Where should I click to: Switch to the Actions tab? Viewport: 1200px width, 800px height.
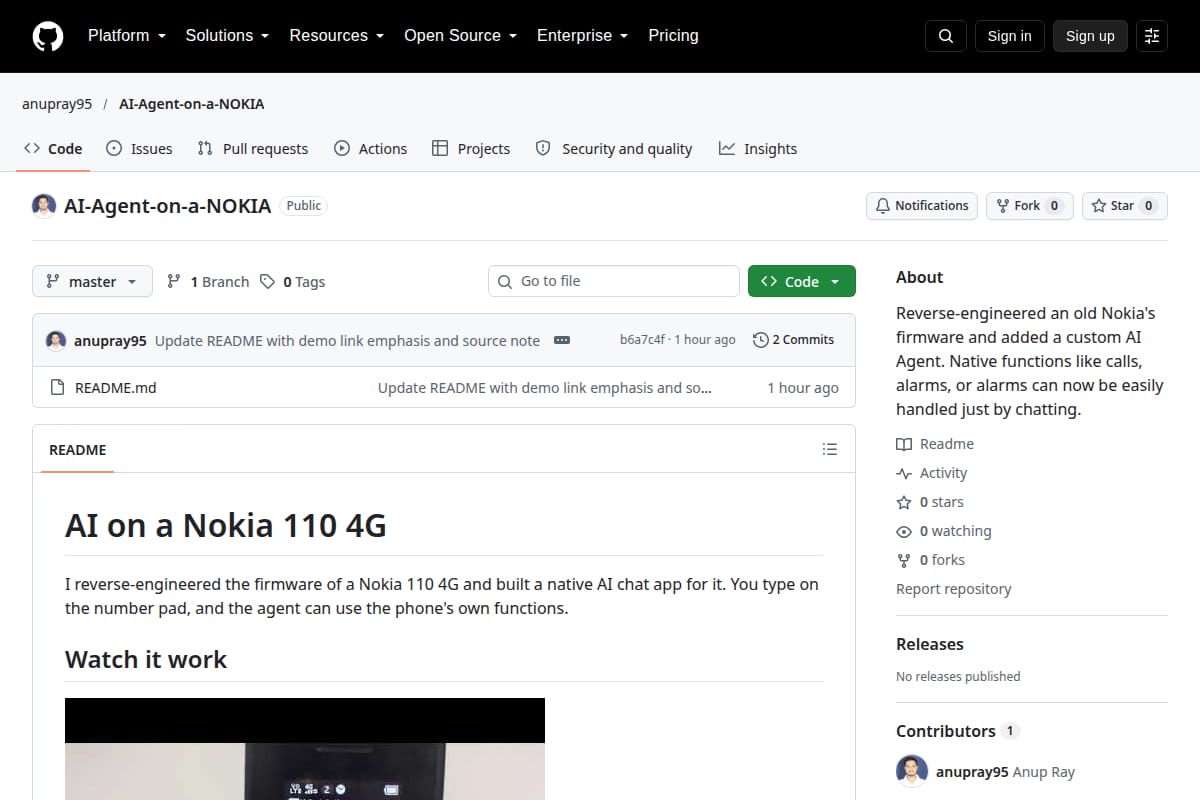pyautogui.click(x=370, y=148)
